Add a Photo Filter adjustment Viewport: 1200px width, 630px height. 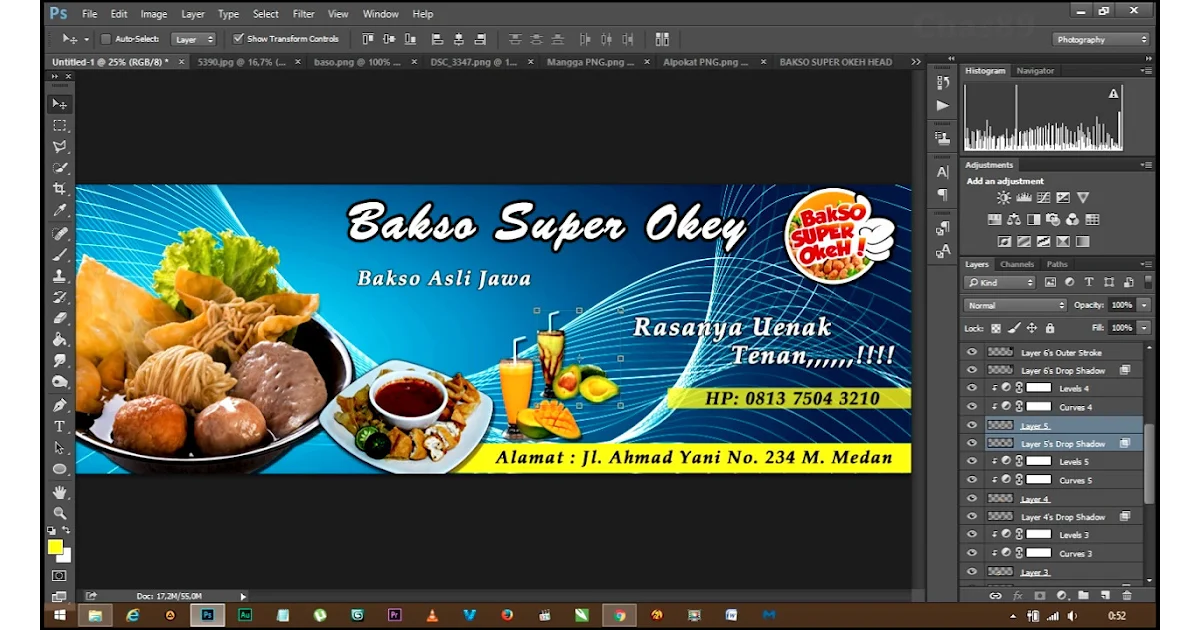pos(1053,219)
